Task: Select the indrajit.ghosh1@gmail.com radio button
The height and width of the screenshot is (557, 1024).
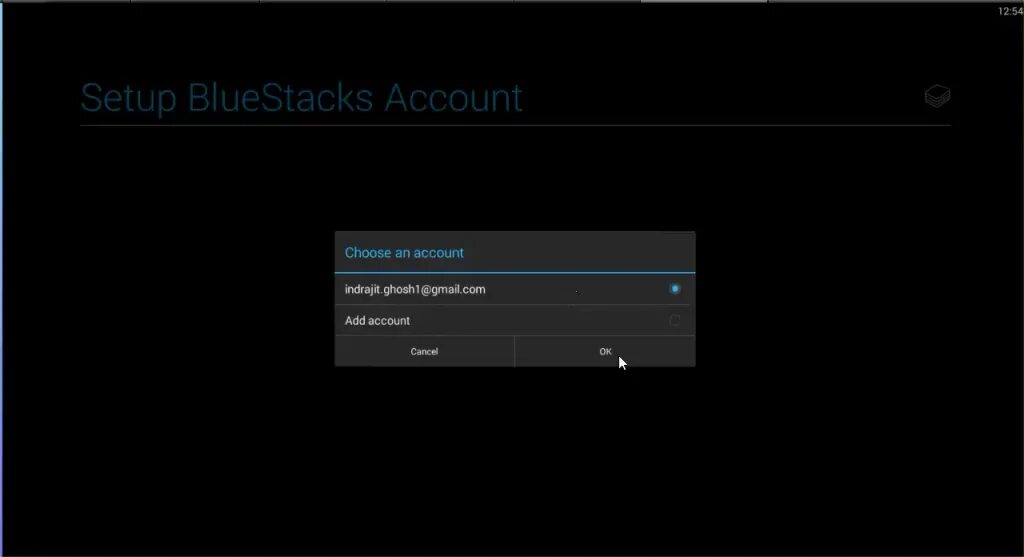Action: [675, 289]
